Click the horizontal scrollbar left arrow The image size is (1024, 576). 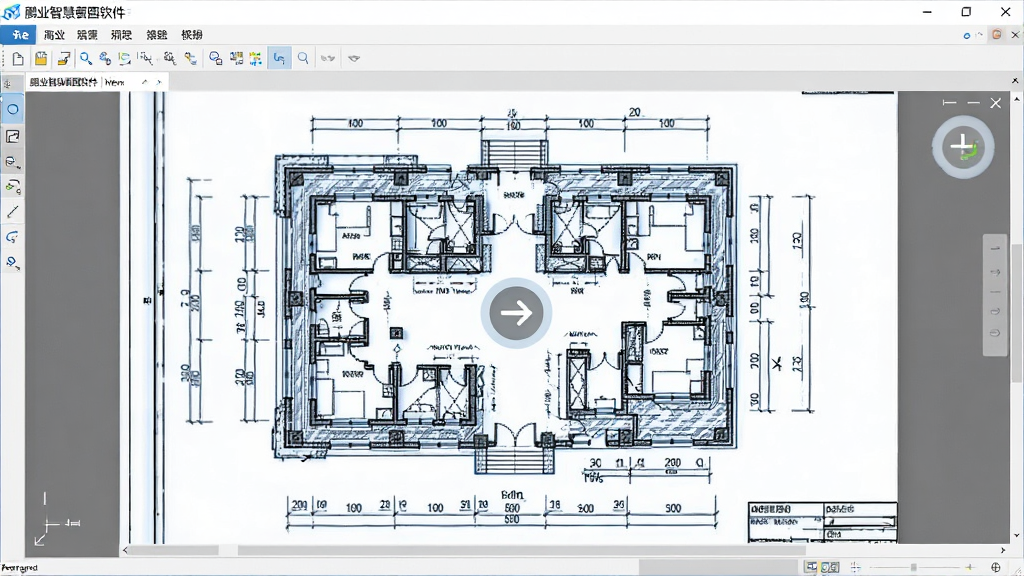[125, 551]
